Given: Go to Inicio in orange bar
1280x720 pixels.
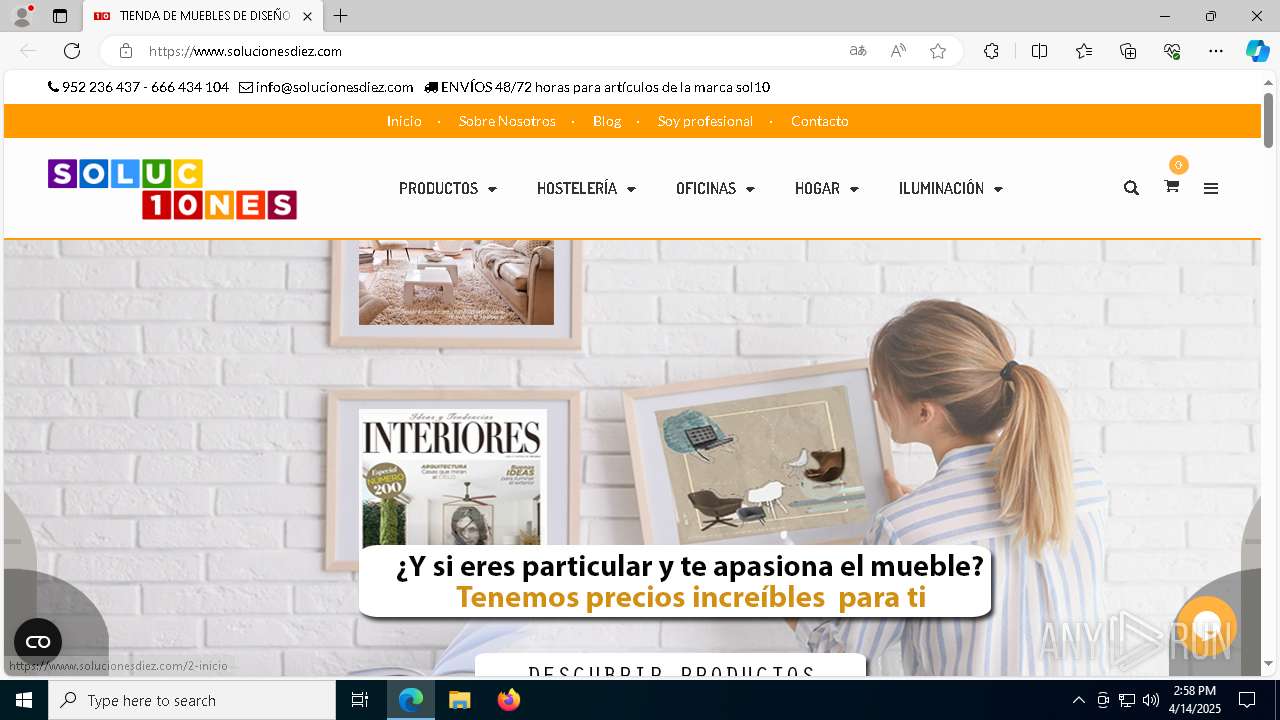Looking at the screenshot, I should [404, 121].
